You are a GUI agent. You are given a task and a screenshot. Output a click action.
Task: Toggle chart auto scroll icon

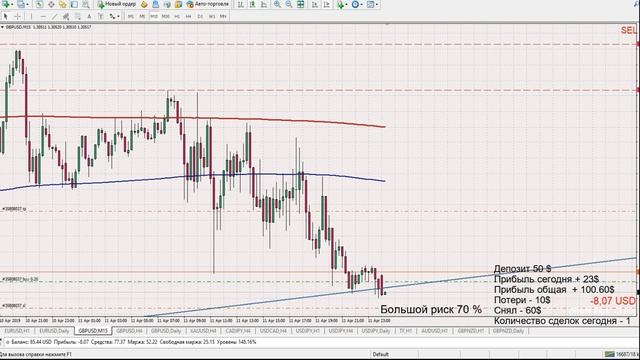[315, 4]
